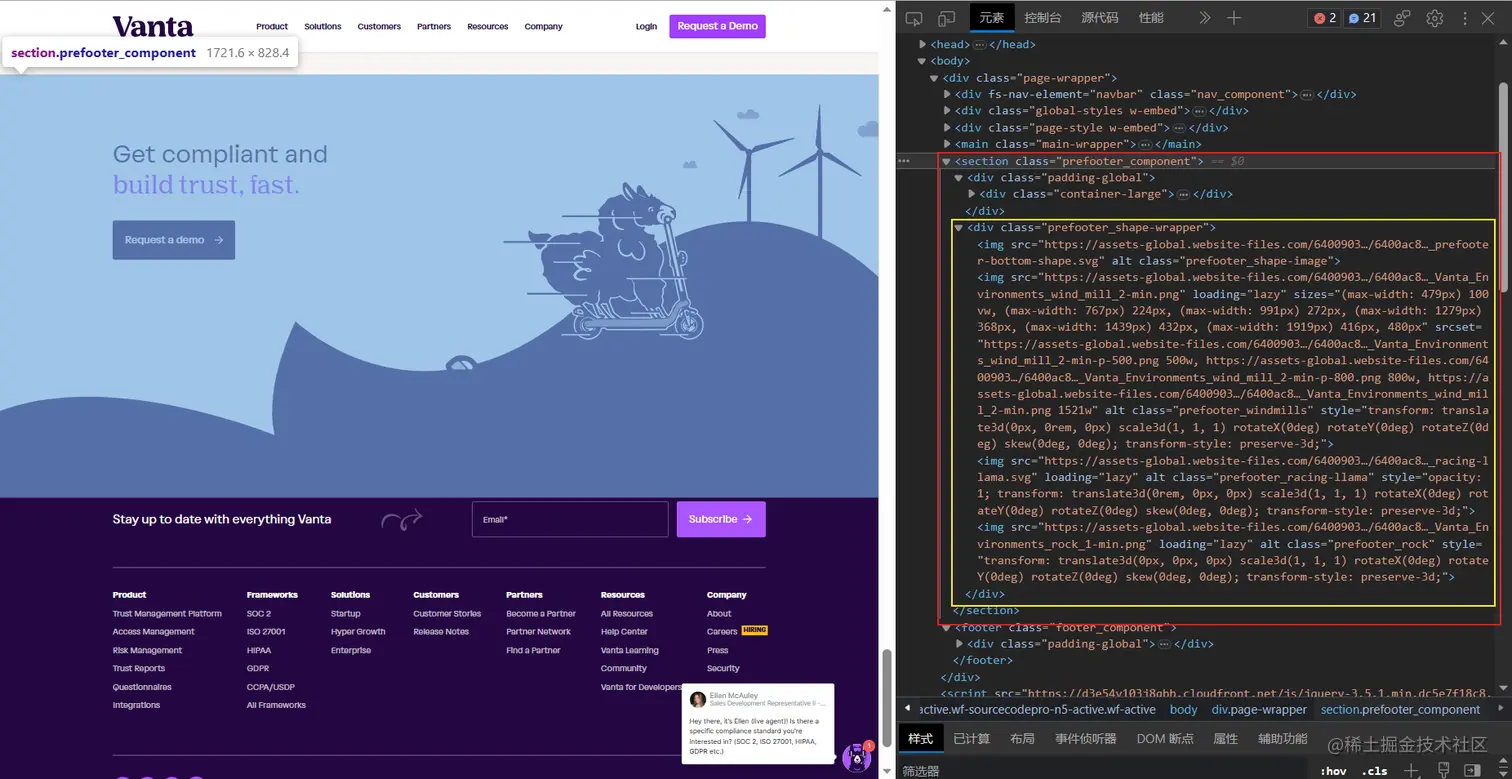Click the ellipsis beside section.prefooter_component row
Screen dimensions: 1512x779
click(904, 161)
